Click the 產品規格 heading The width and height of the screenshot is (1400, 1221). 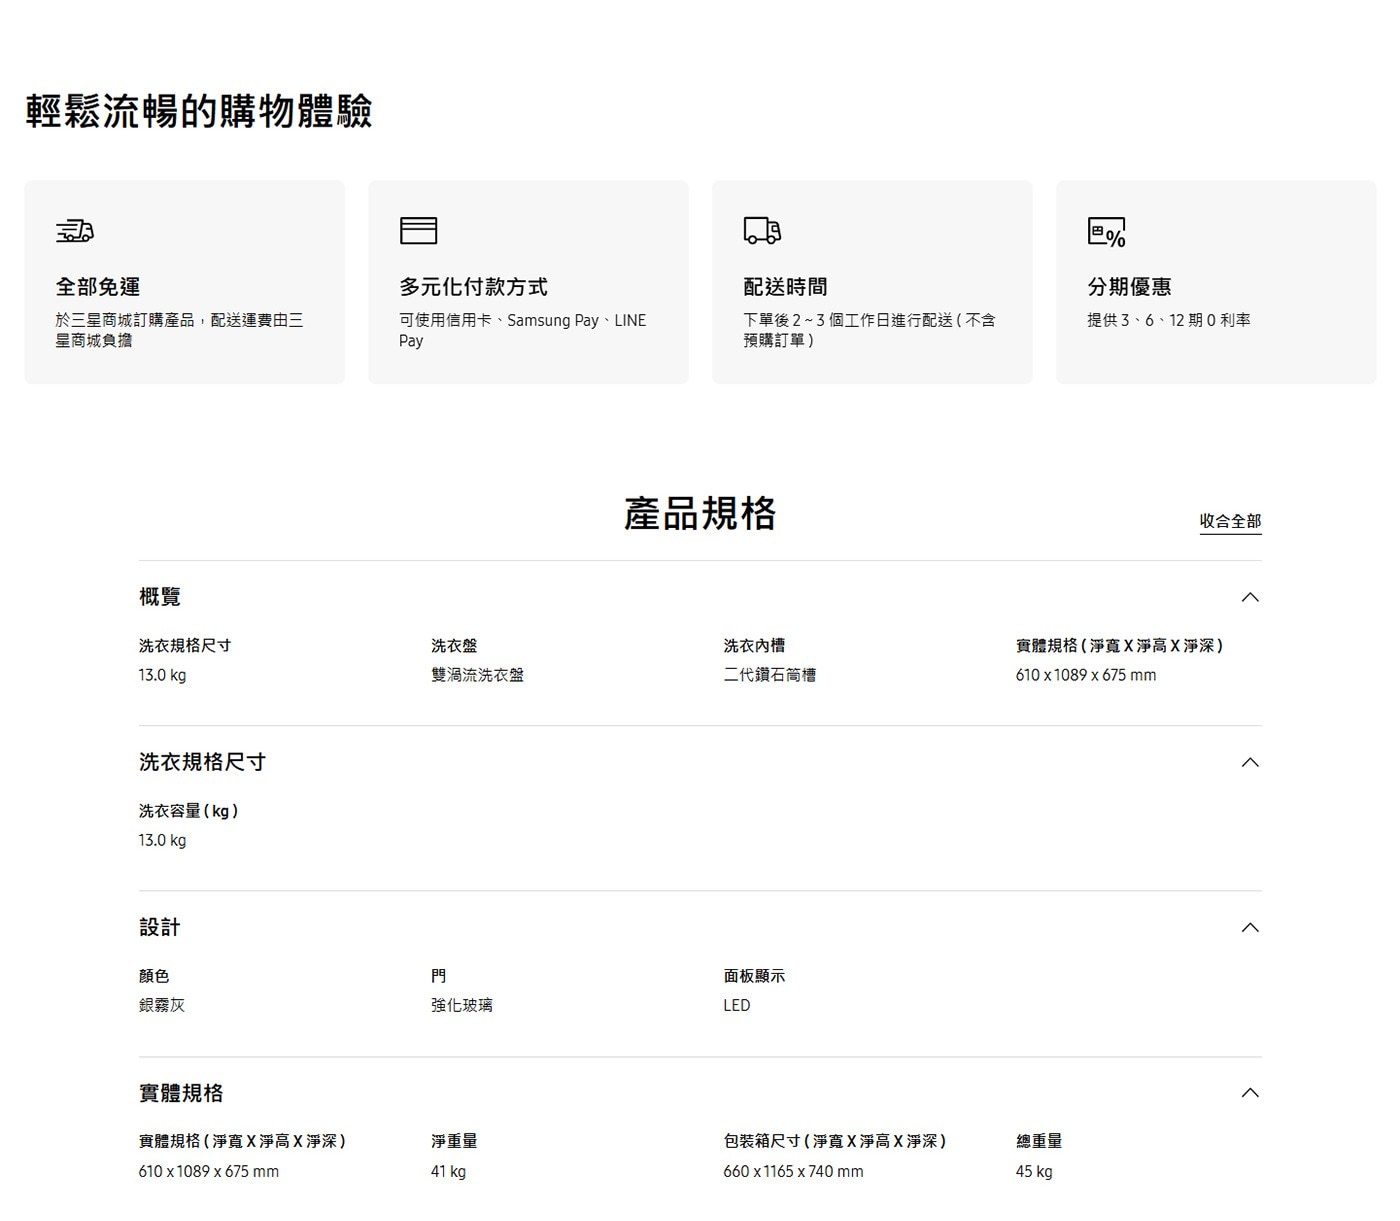[x=699, y=514]
